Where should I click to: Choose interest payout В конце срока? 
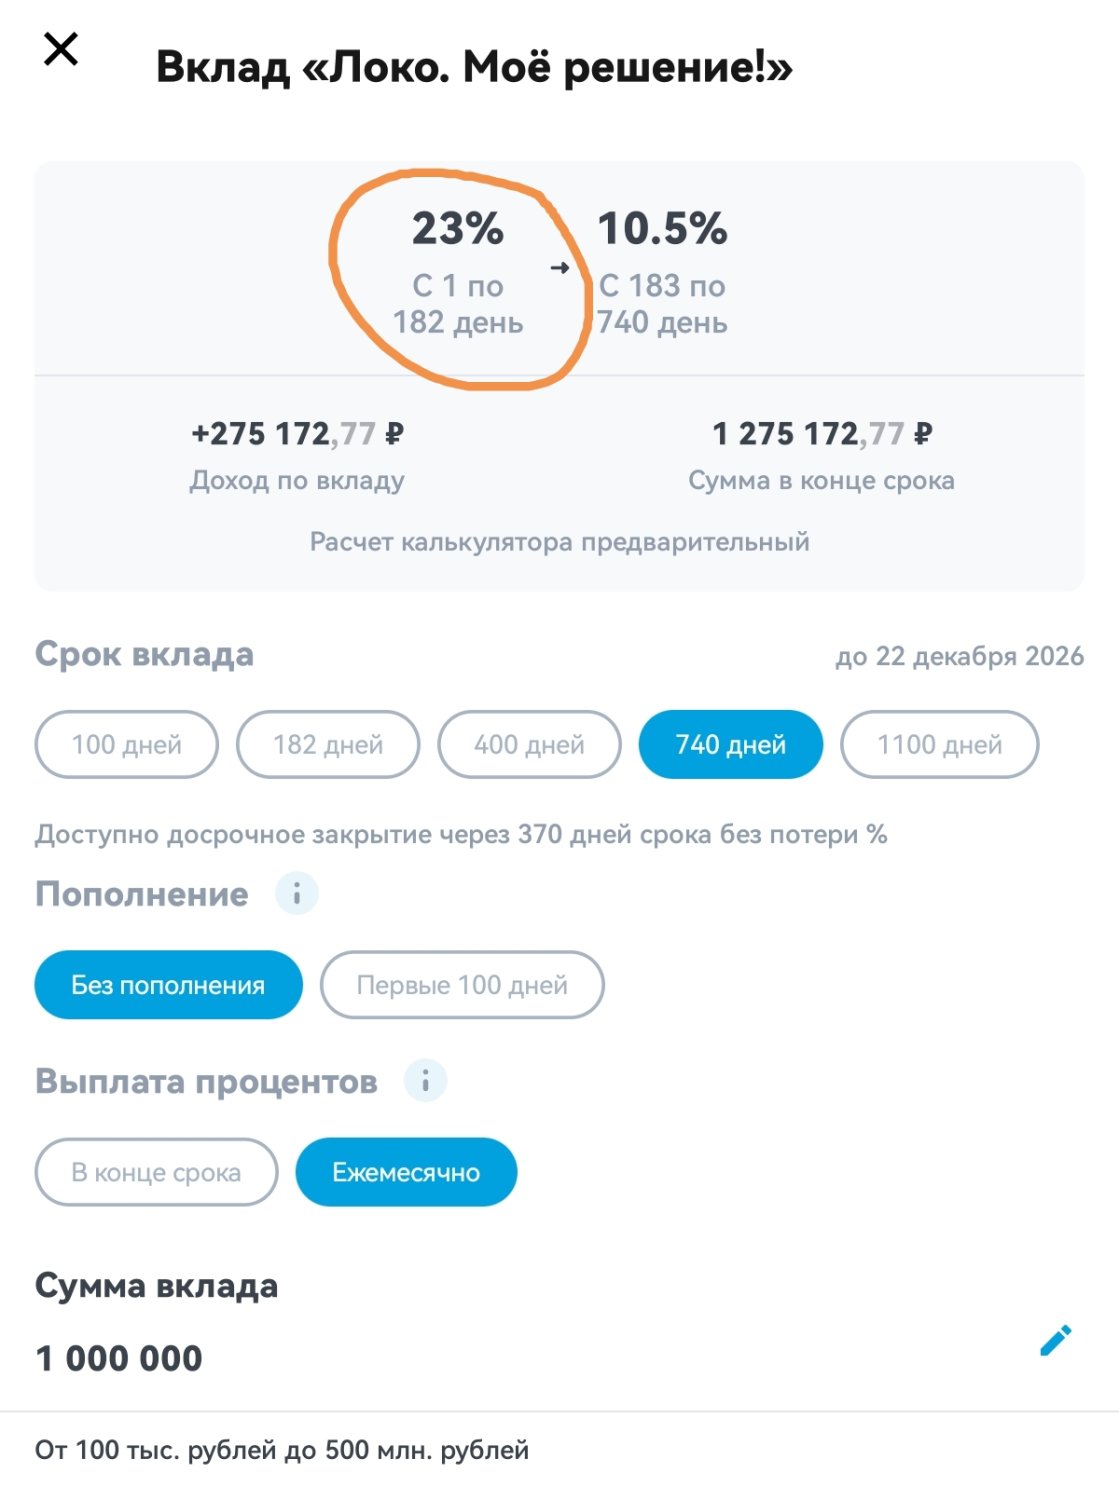pyautogui.click(x=156, y=1172)
